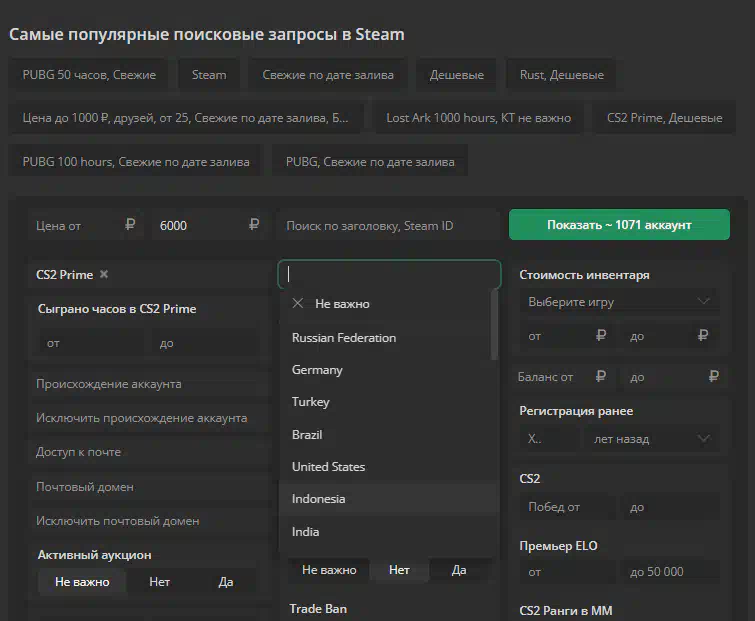
Task: Focus the до 50 000 ELO field
Action: [671, 572]
